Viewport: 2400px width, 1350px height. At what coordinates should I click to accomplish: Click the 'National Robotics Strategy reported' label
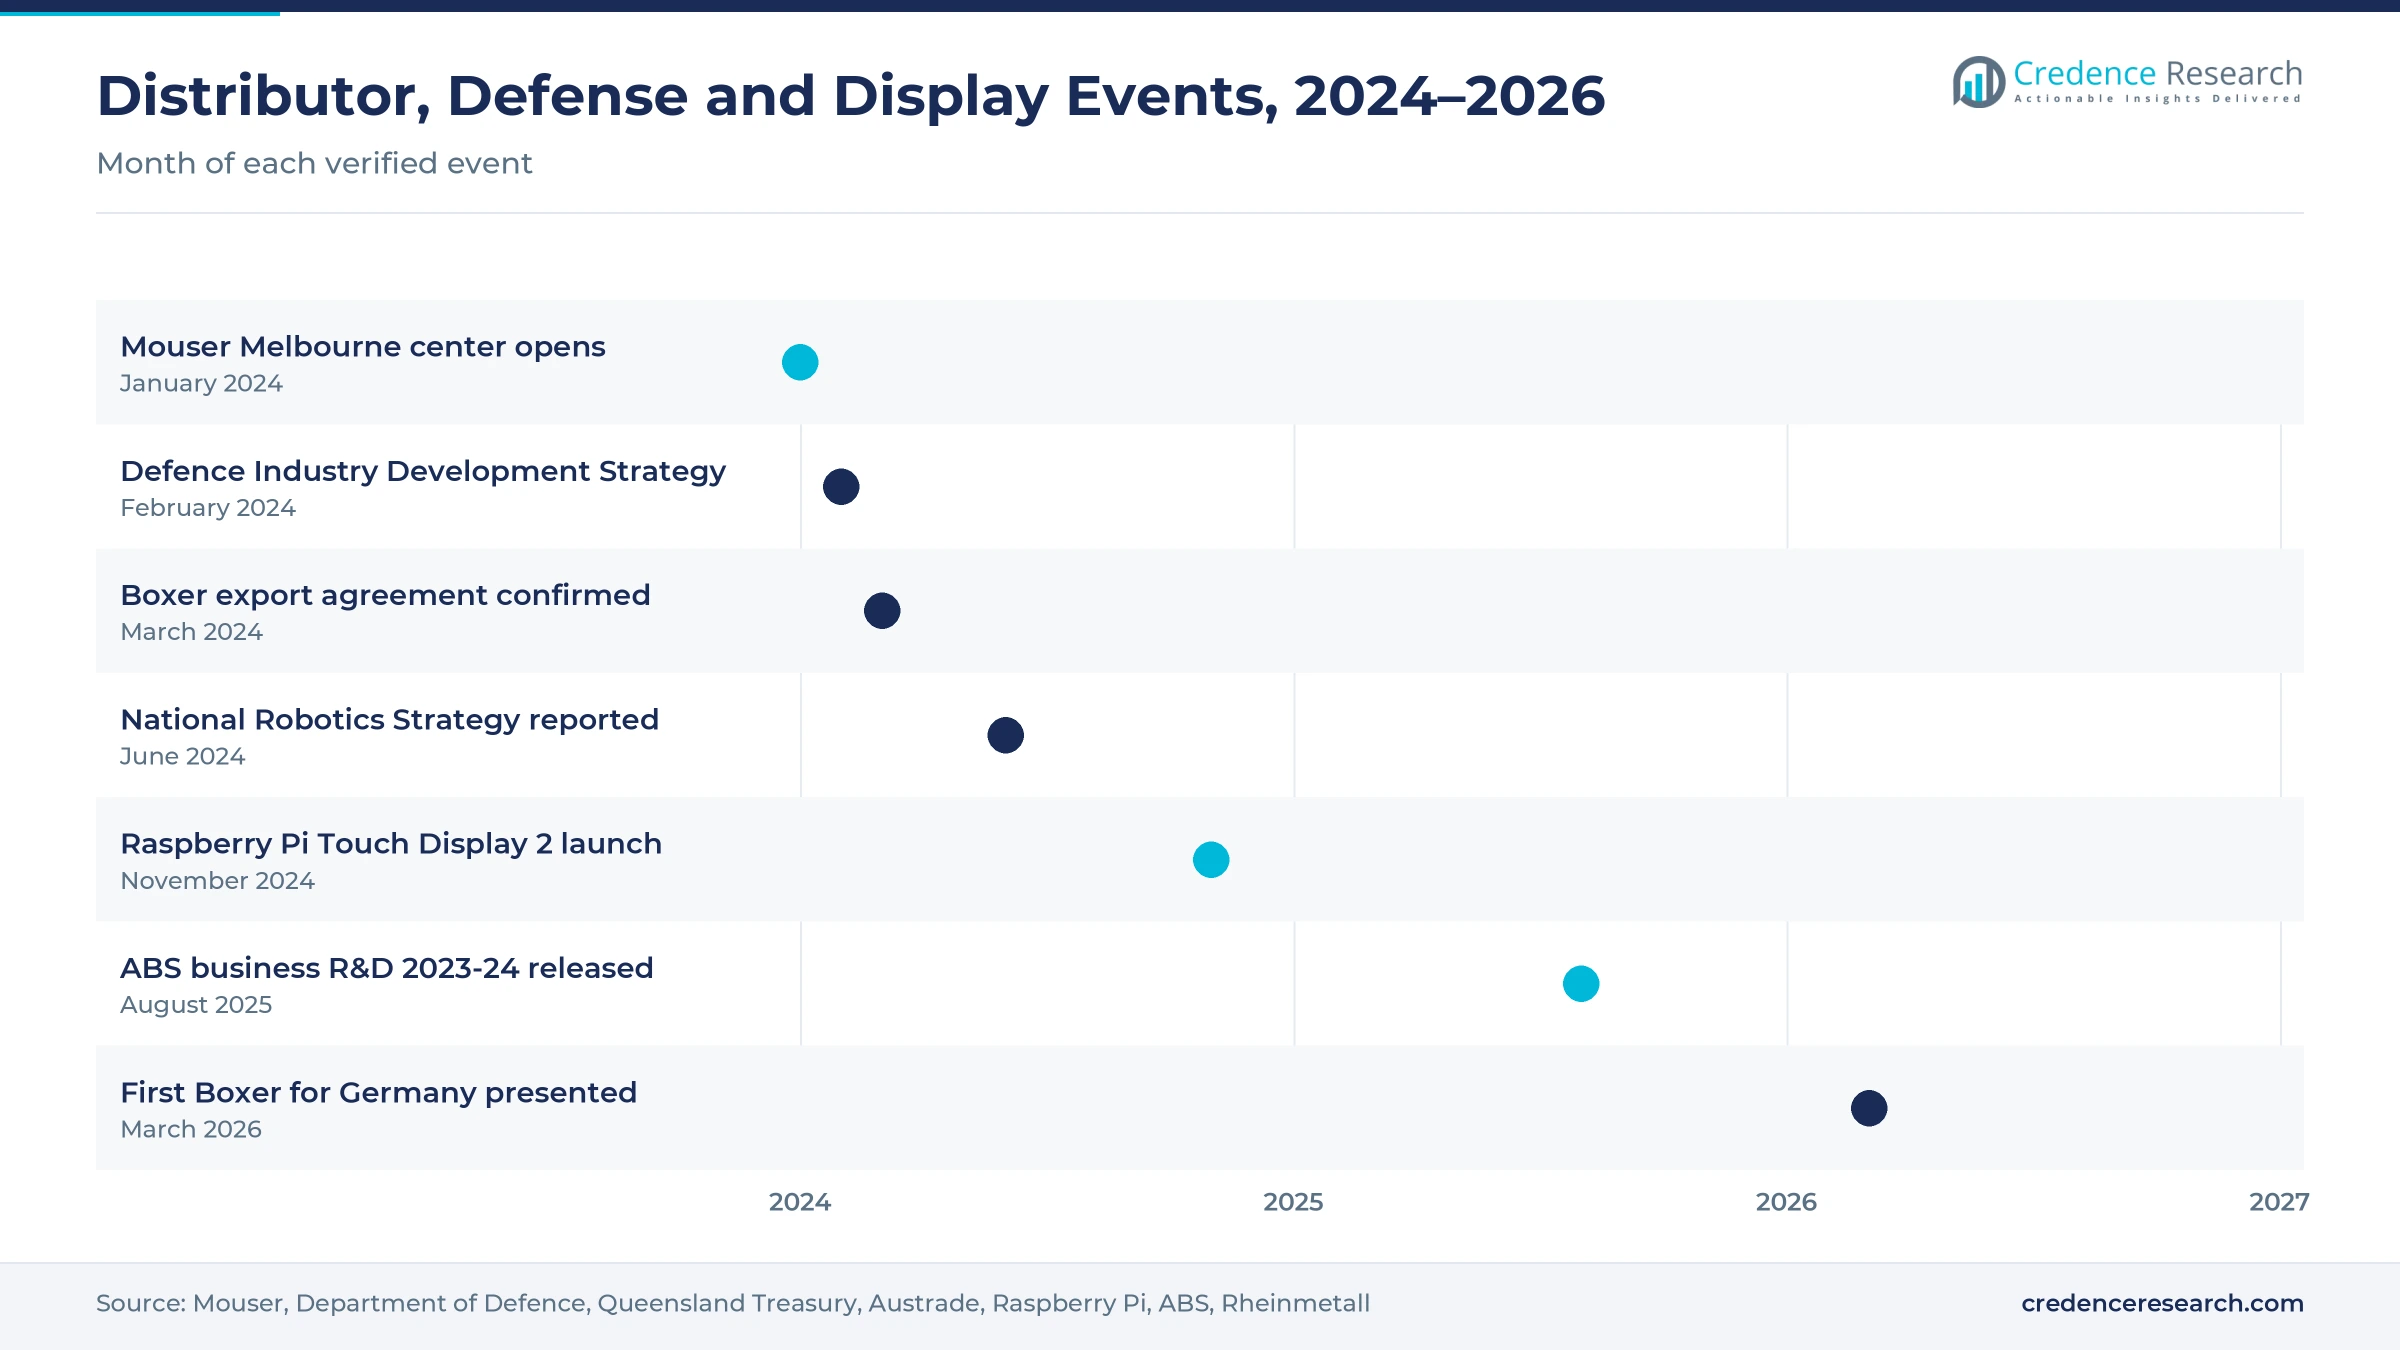(389, 720)
